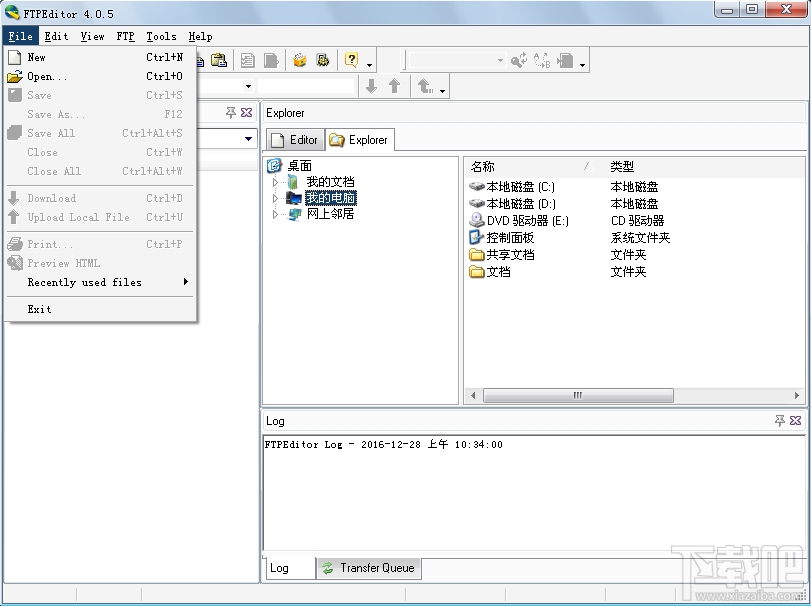Click the checklist document toolbar icon
Viewport: 811px width, 606px height.
(x=247, y=60)
